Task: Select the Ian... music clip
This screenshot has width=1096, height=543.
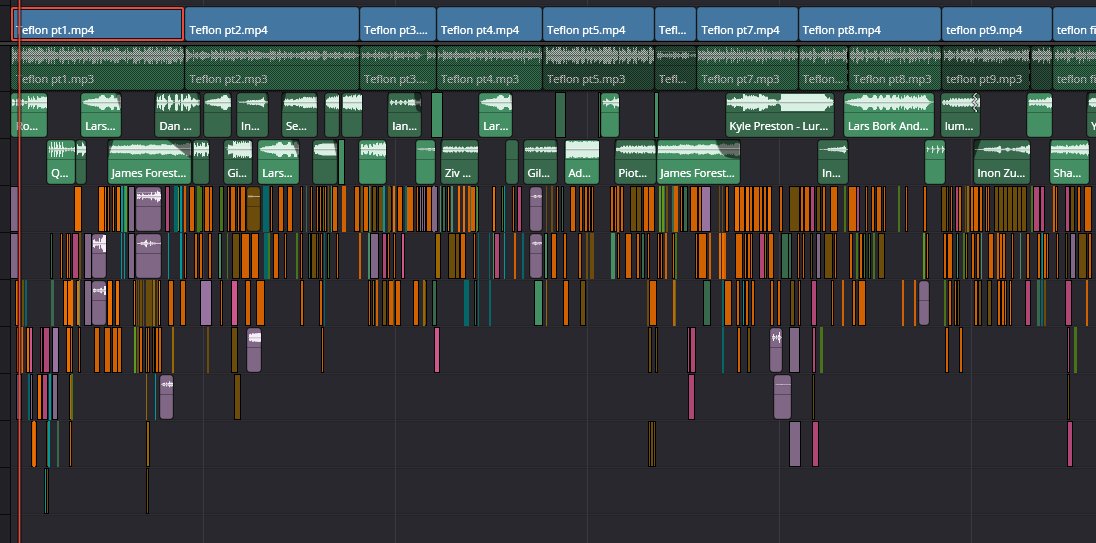Action: click(404, 115)
